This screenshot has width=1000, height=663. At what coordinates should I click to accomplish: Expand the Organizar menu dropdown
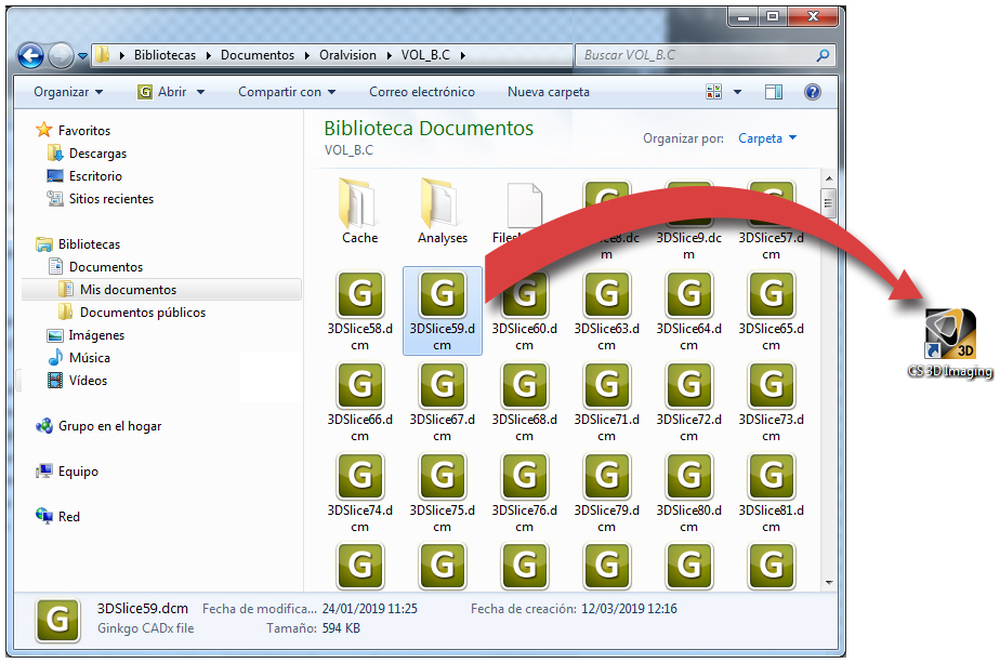tap(68, 92)
